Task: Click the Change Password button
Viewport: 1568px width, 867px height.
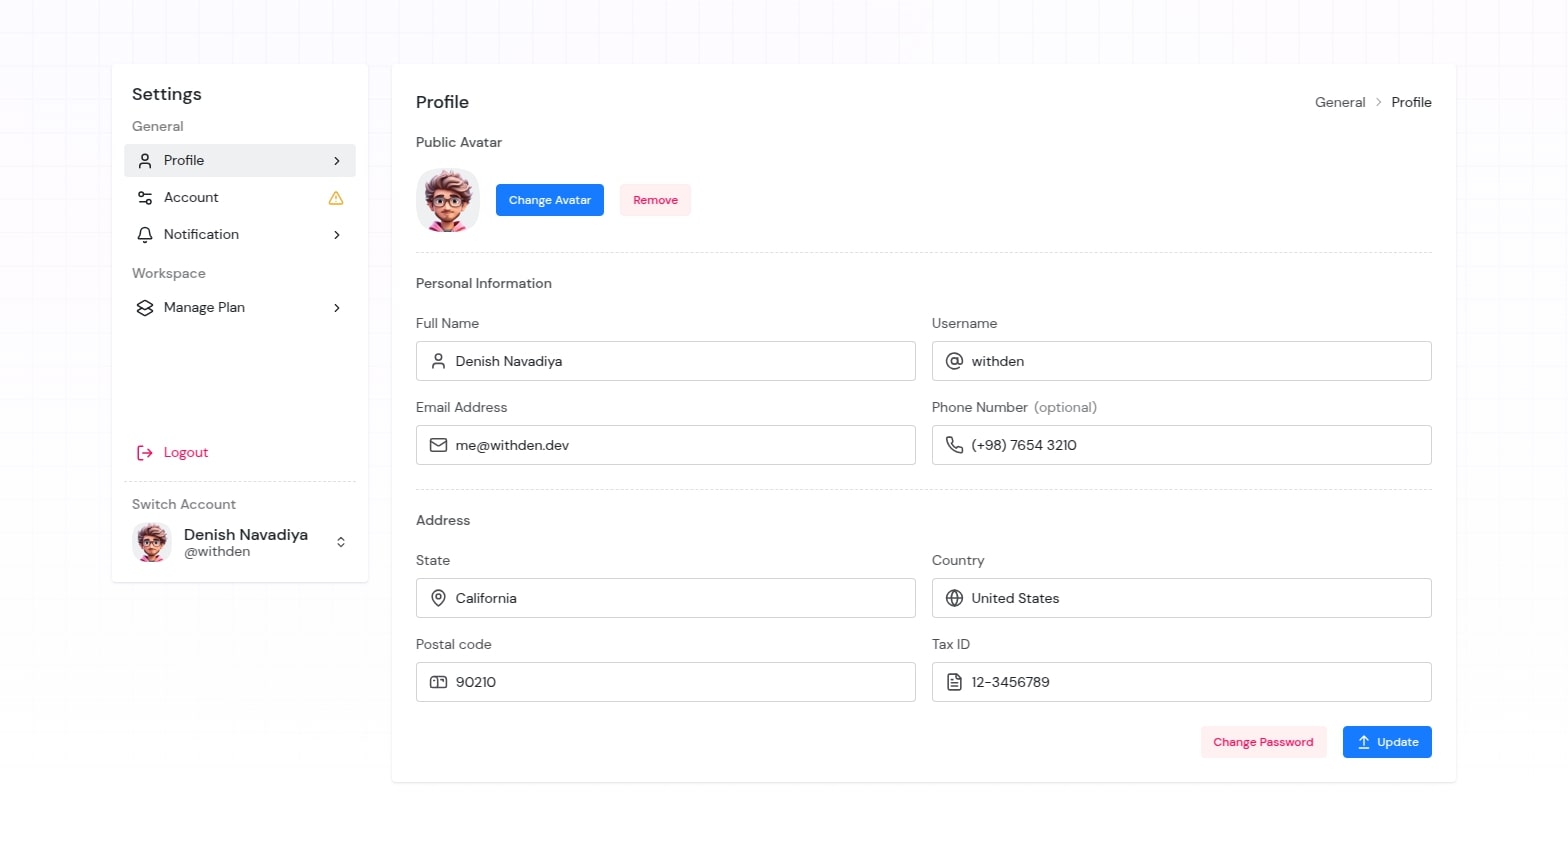Action: click(1263, 742)
